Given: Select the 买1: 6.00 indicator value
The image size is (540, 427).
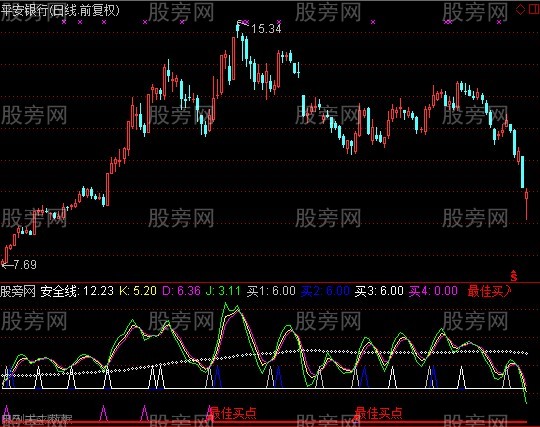Looking at the screenshot, I should pos(271,291).
